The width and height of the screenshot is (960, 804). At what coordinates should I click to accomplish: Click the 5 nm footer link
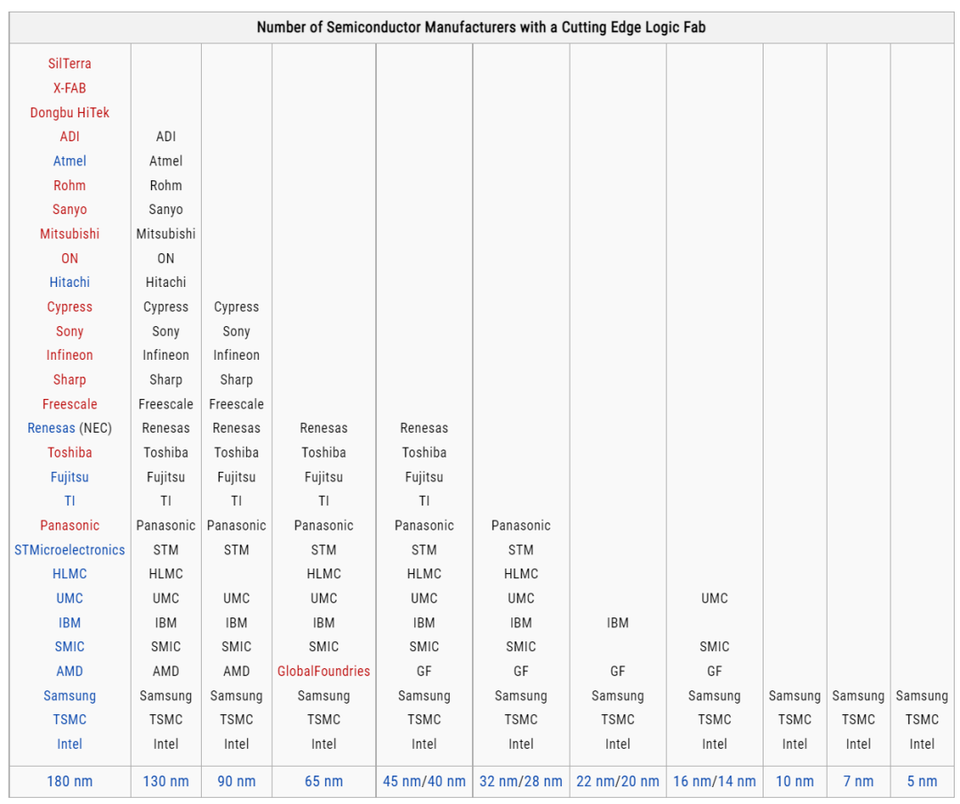pyautogui.click(x=922, y=781)
